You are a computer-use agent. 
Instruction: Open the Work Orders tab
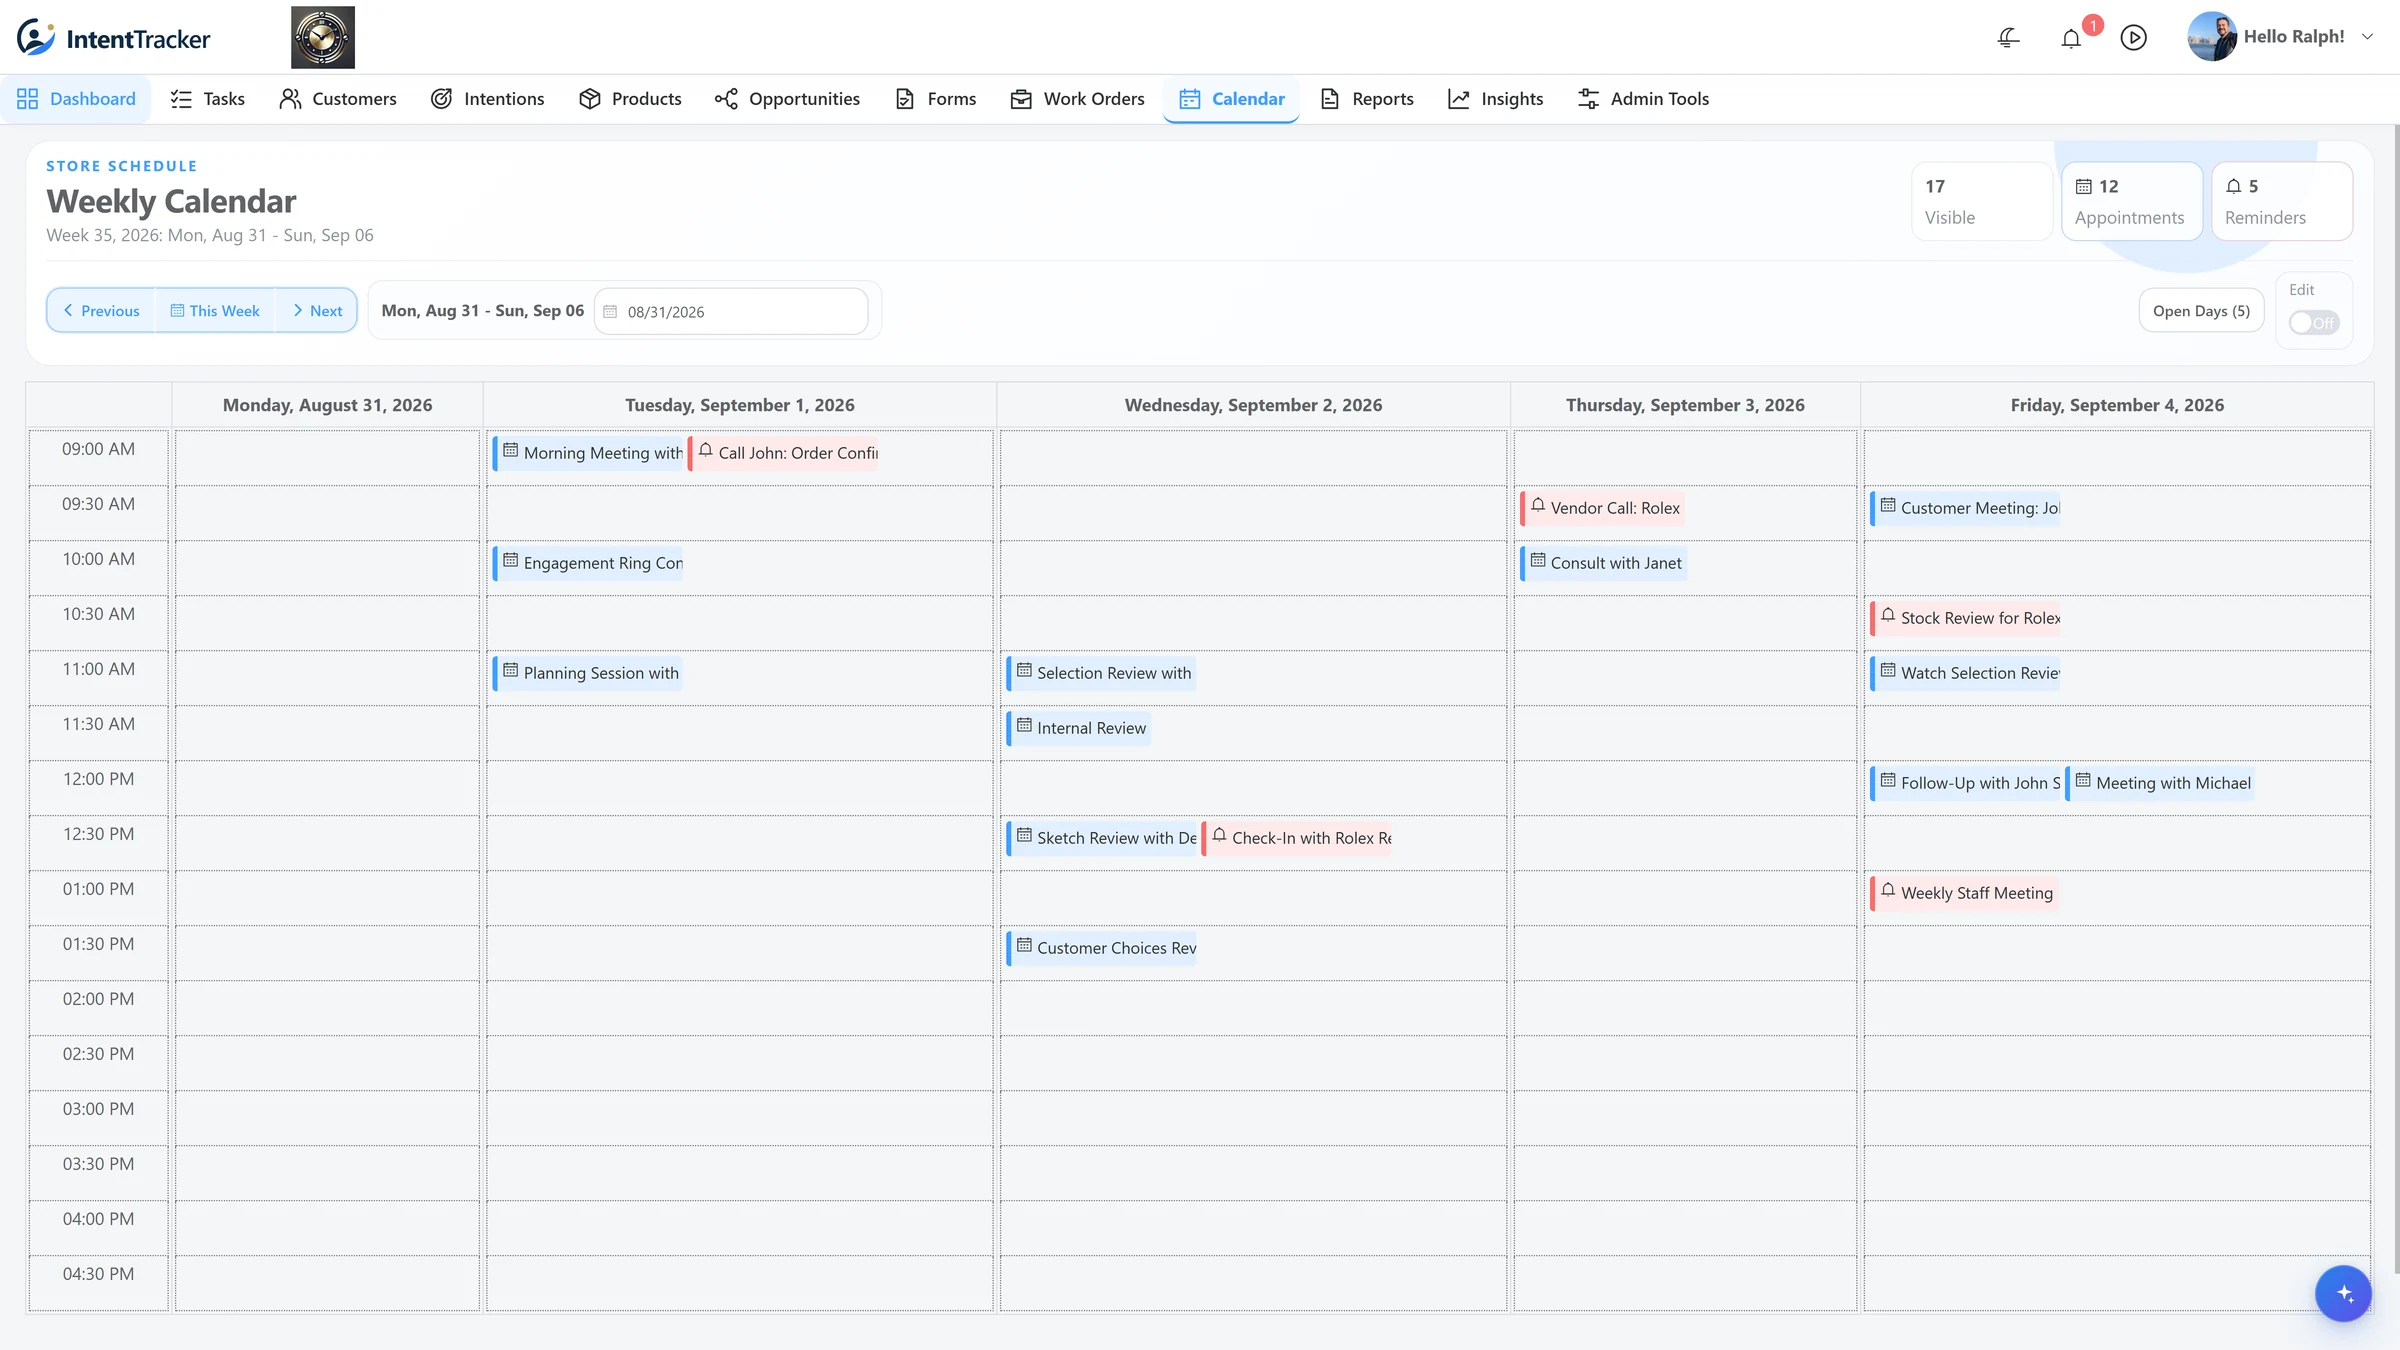coord(1077,99)
